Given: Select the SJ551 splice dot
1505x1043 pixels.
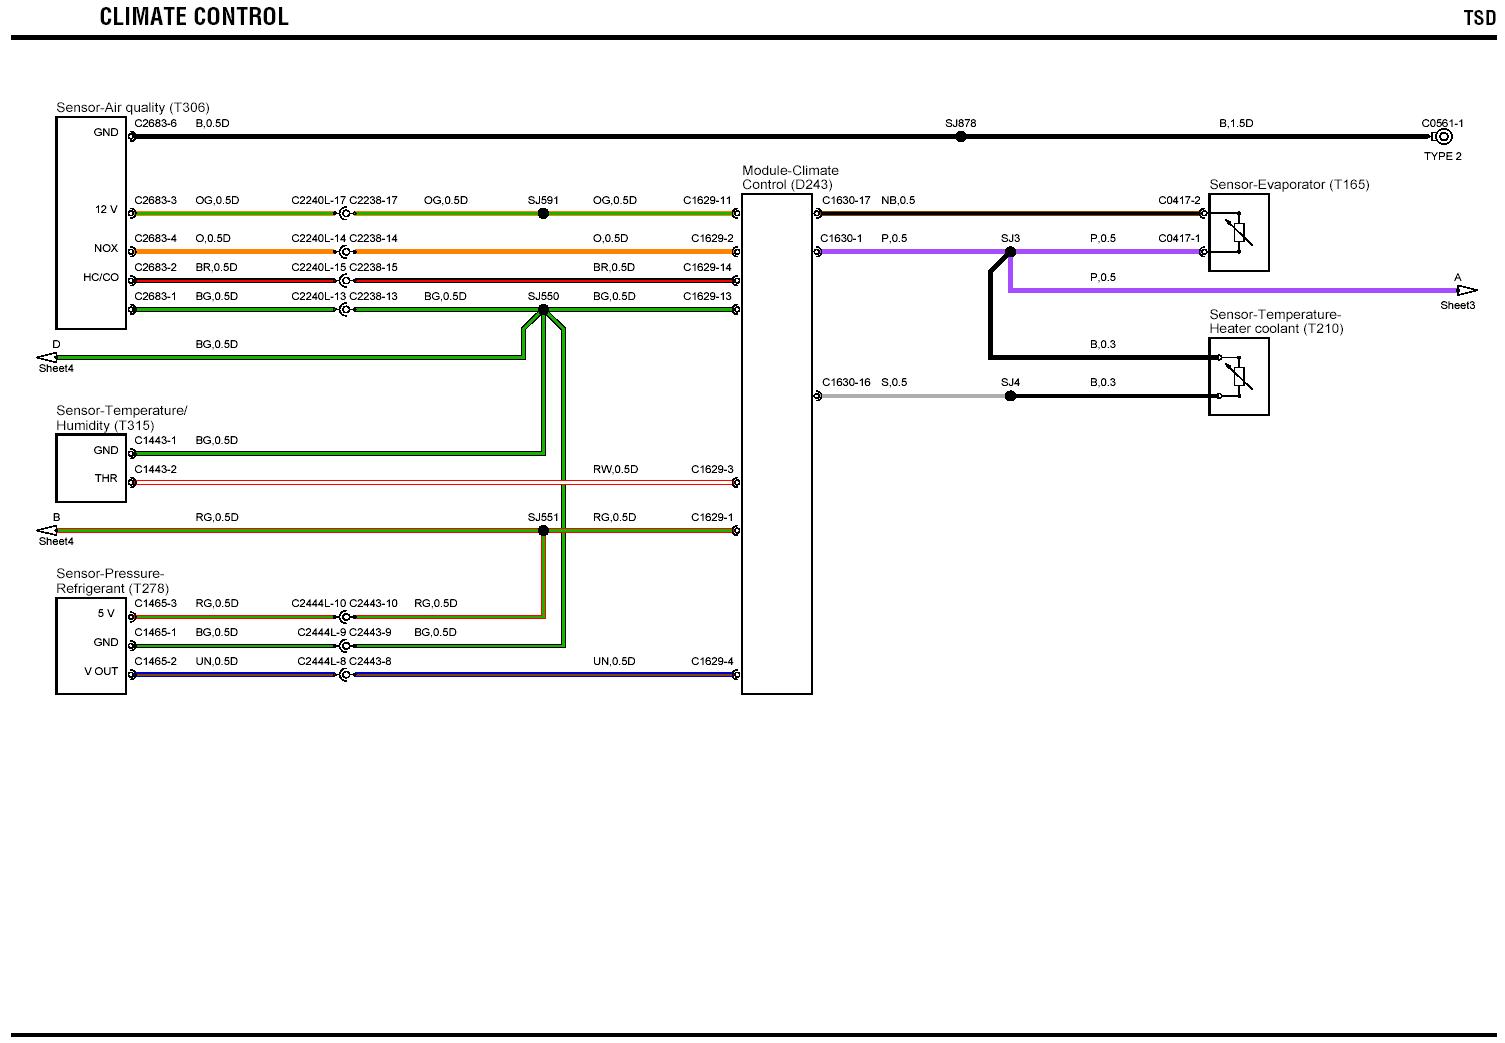Looking at the screenshot, I should pos(543,531).
